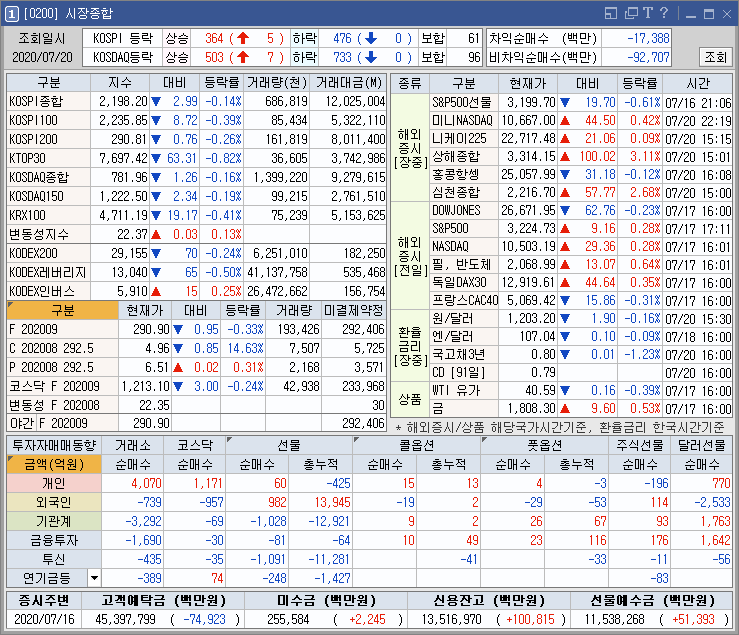The width and height of the screenshot is (739, 635).
Task: Click the title bar overlapping-windows restore icon
Action: click(631, 13)
